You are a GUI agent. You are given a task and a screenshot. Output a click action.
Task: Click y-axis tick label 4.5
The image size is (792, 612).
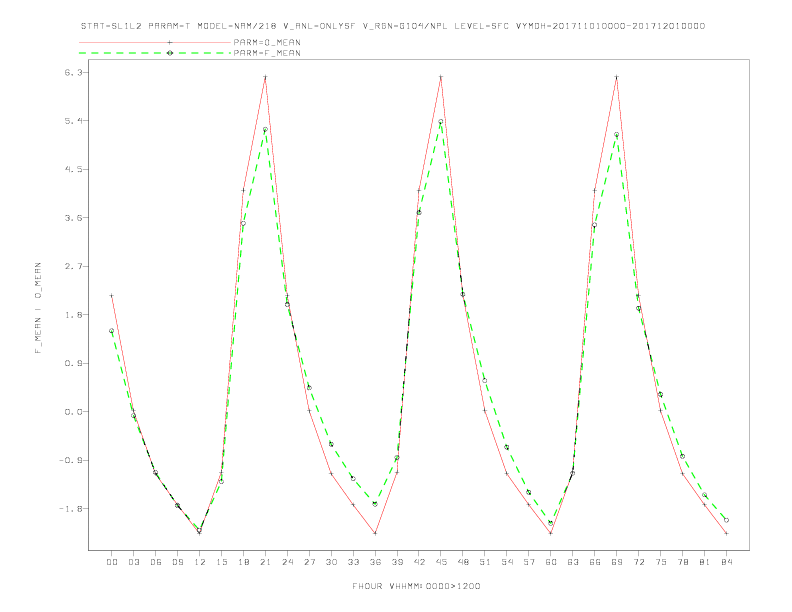click(73, 169)
